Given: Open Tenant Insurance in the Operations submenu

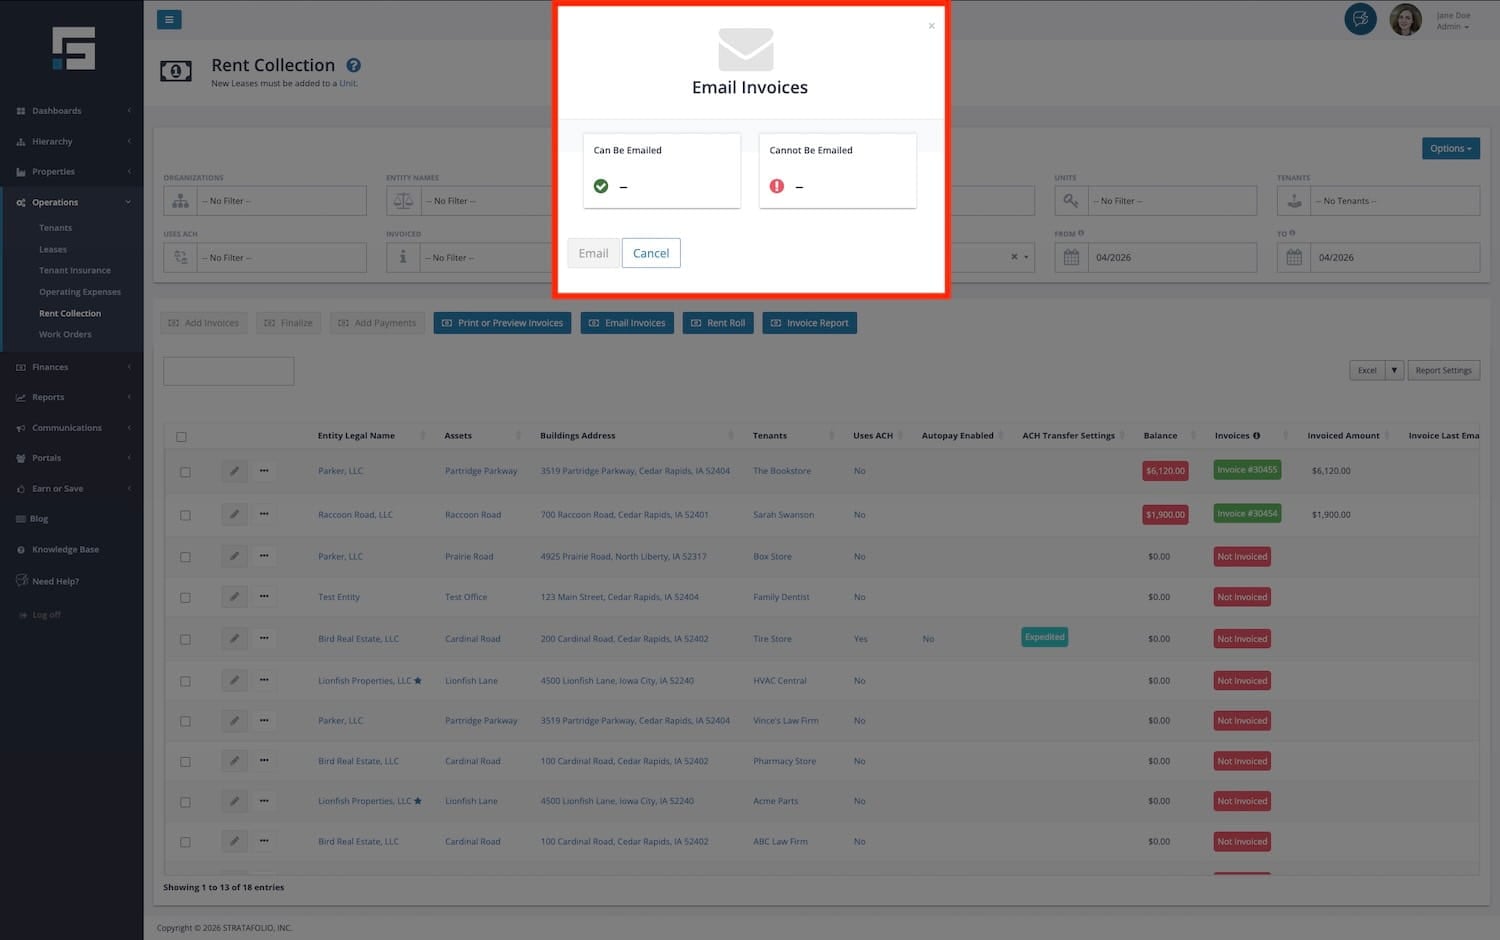Looking at the screenshot, I should point(75,270).
